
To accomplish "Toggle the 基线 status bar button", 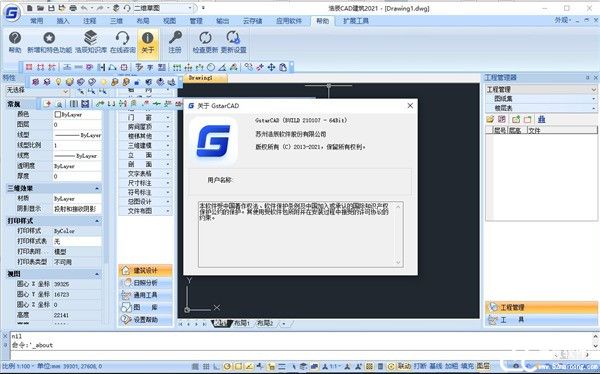I will click(x=436, y=366).
